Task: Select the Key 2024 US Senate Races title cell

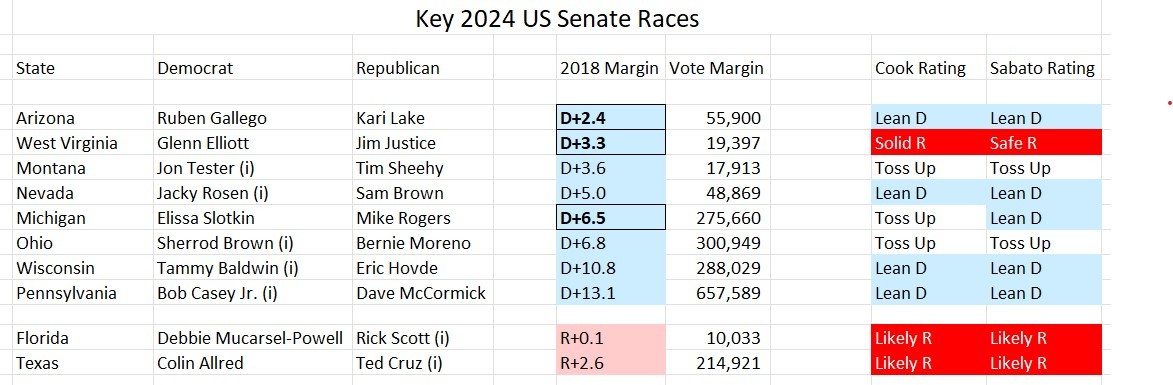Action: (x=557, y=17)
